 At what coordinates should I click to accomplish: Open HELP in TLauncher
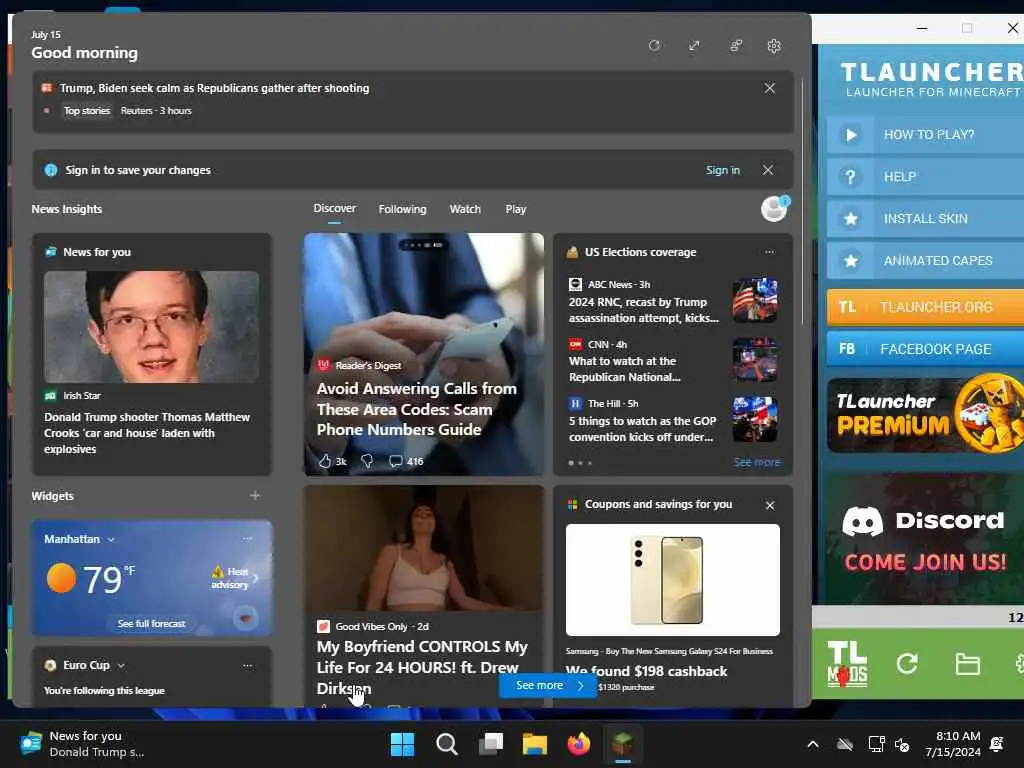[x=925, y=176]
